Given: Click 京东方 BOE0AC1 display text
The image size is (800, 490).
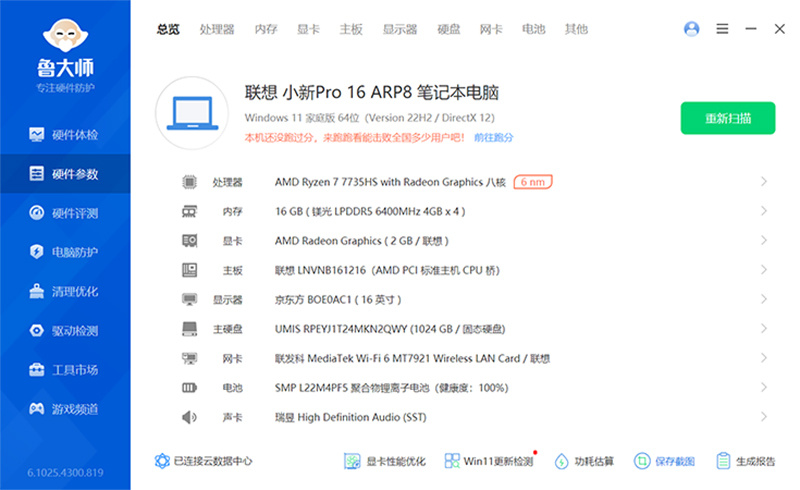Looking at the screenshot, I should coord(338,300).
